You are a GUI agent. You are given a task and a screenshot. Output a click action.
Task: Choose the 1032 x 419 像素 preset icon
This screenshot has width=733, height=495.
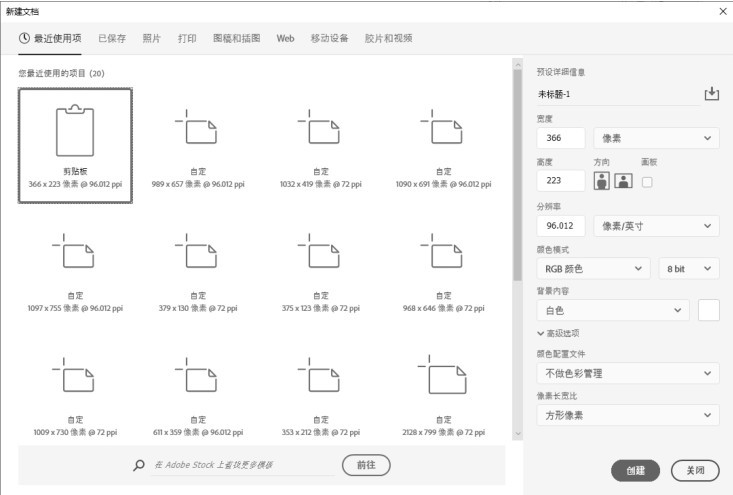319,127
